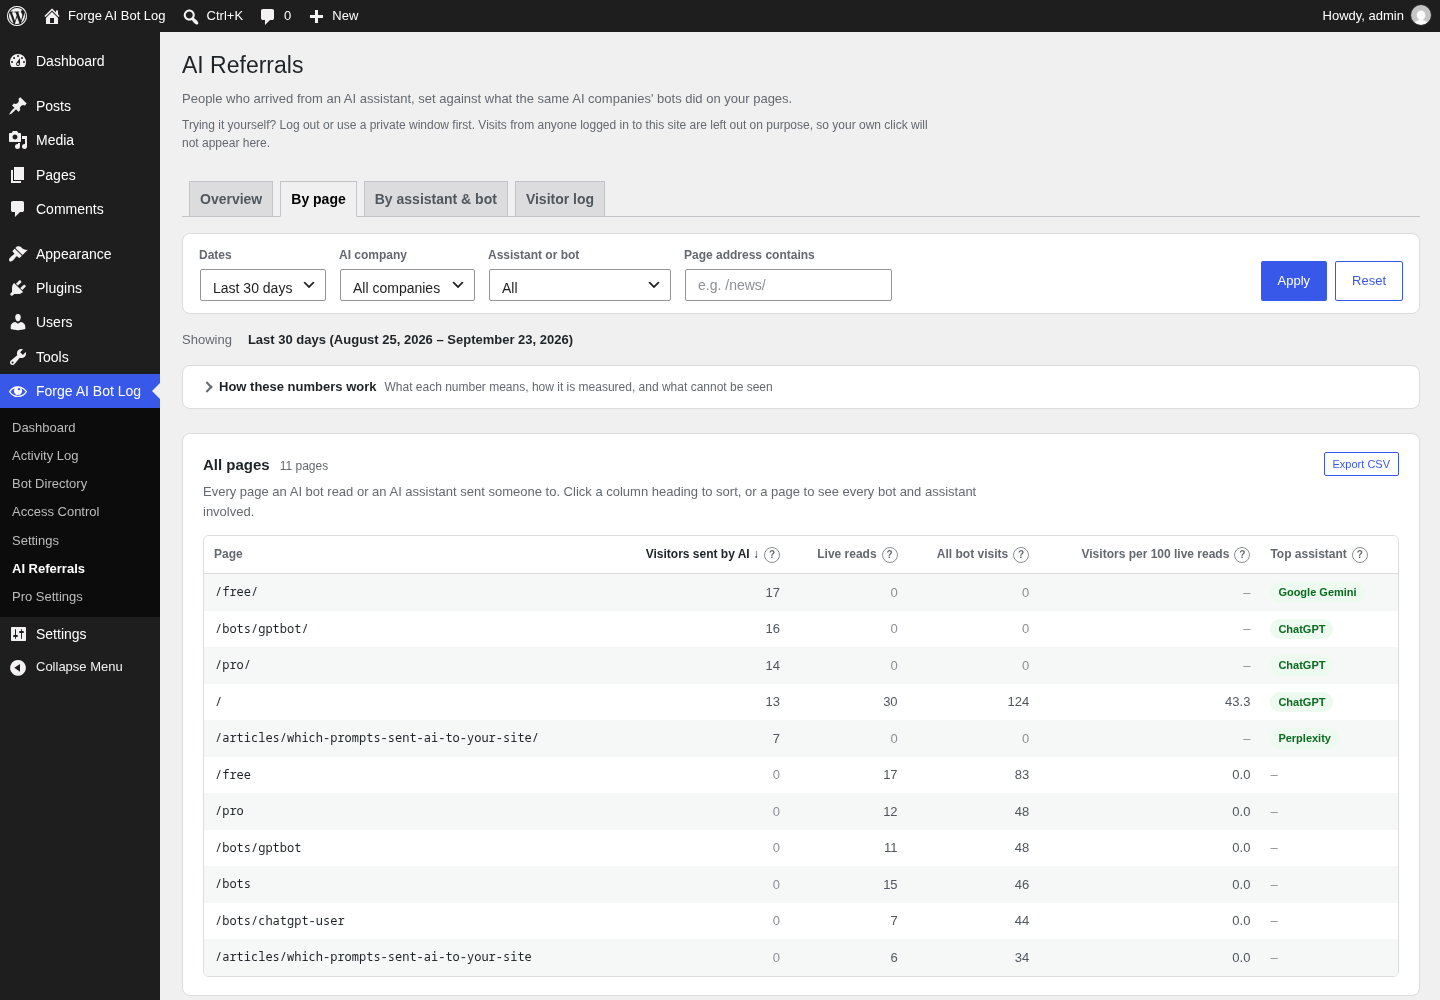
Task: Open the AI company dropdown
Action: [x=407, y=285]
